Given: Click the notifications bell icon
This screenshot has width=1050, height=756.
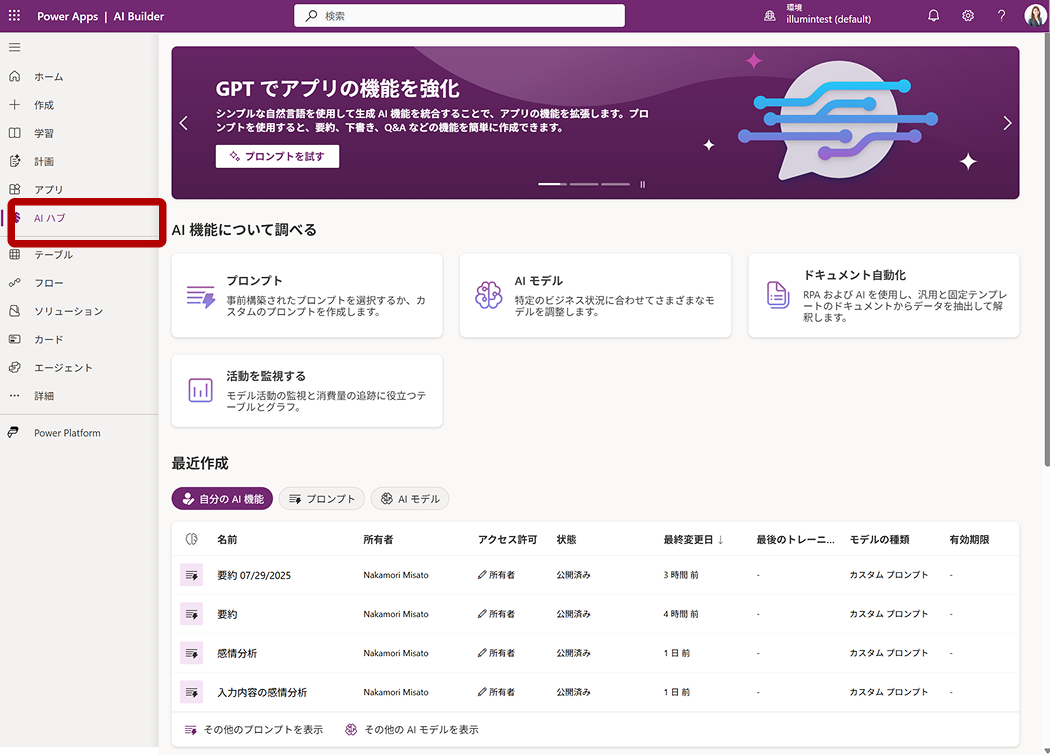Looking at the screenshot, I should click(934, 16).
